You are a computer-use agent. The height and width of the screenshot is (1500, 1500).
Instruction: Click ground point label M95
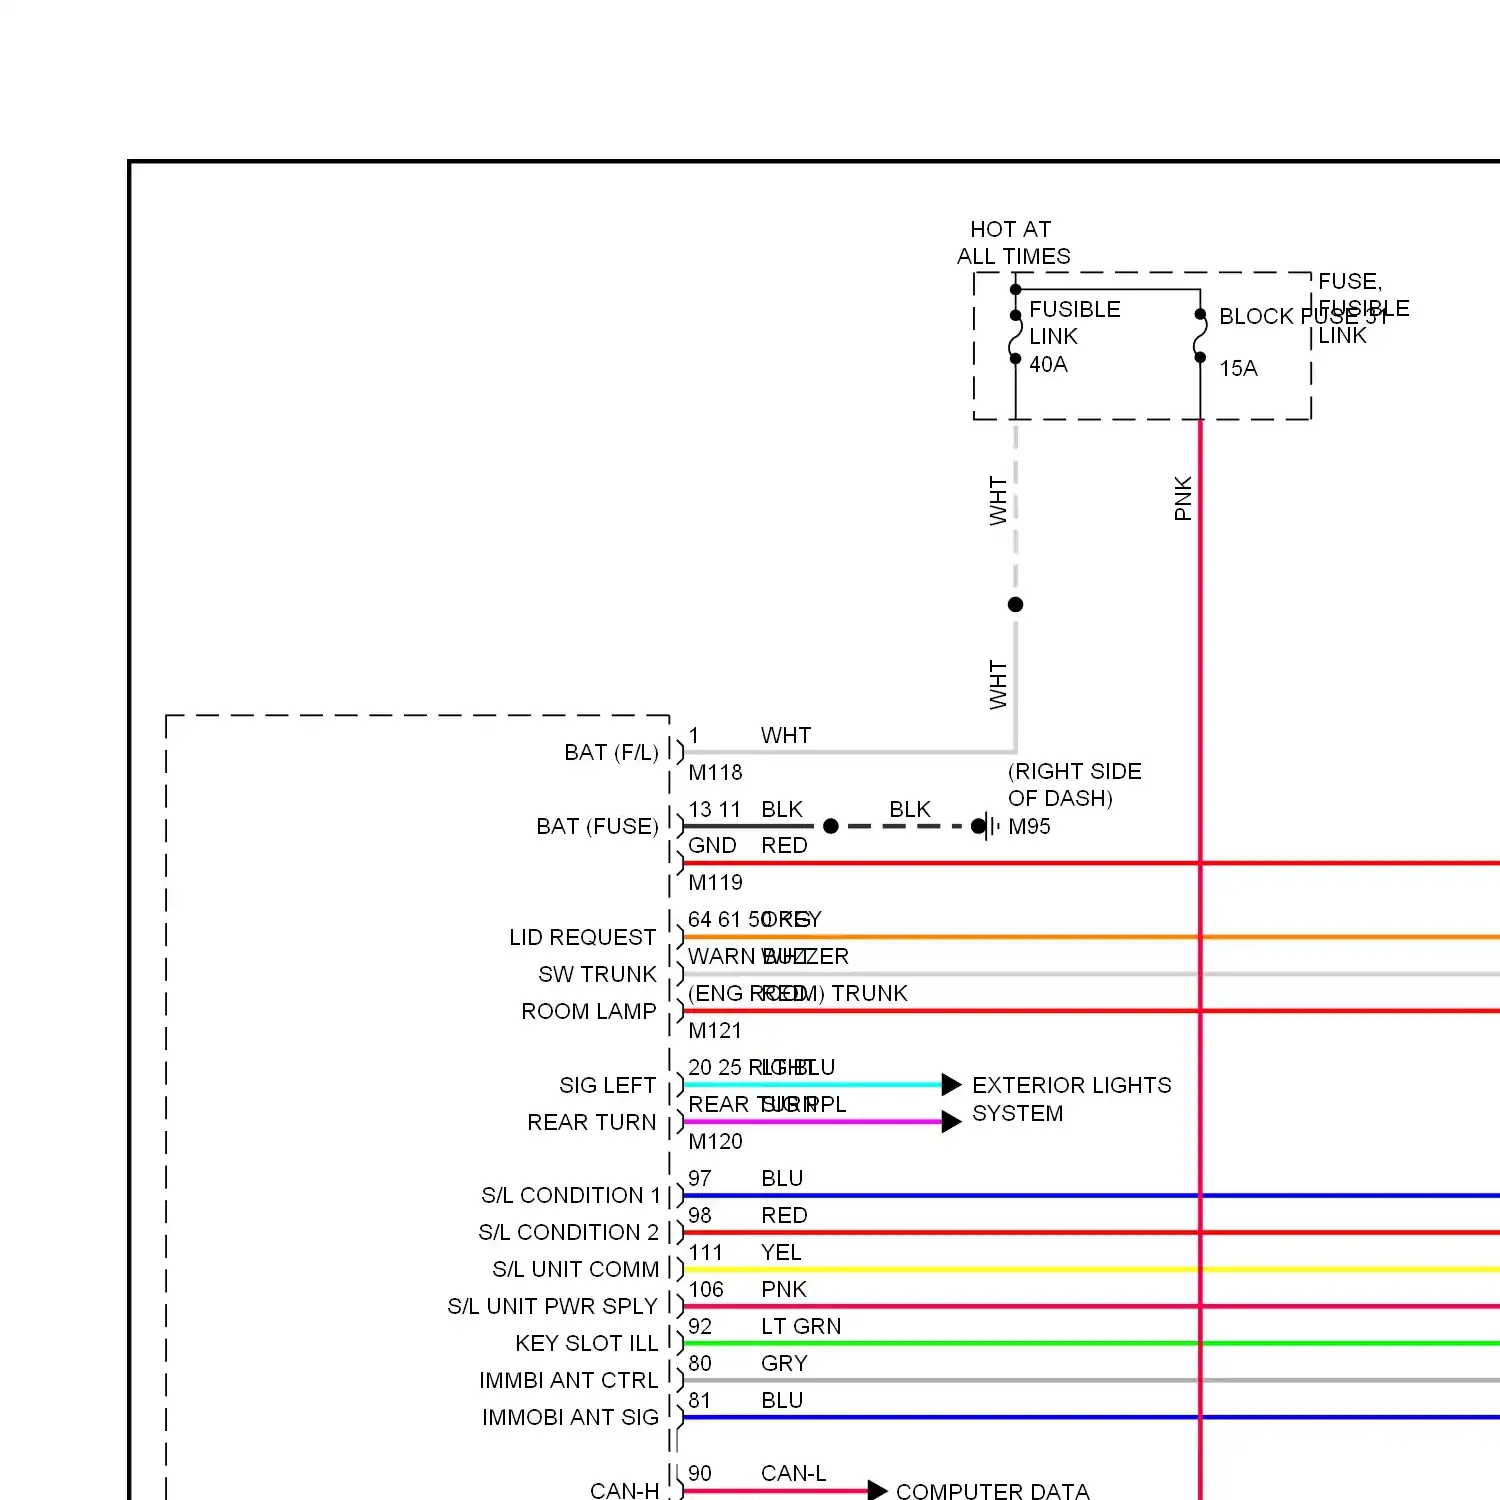[1029, 826]
